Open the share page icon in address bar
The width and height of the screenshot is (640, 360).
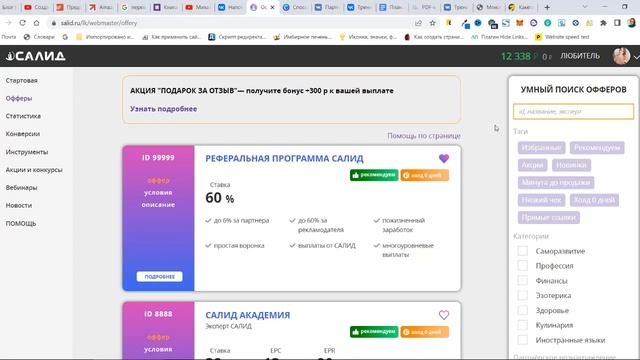coord(418,23)
